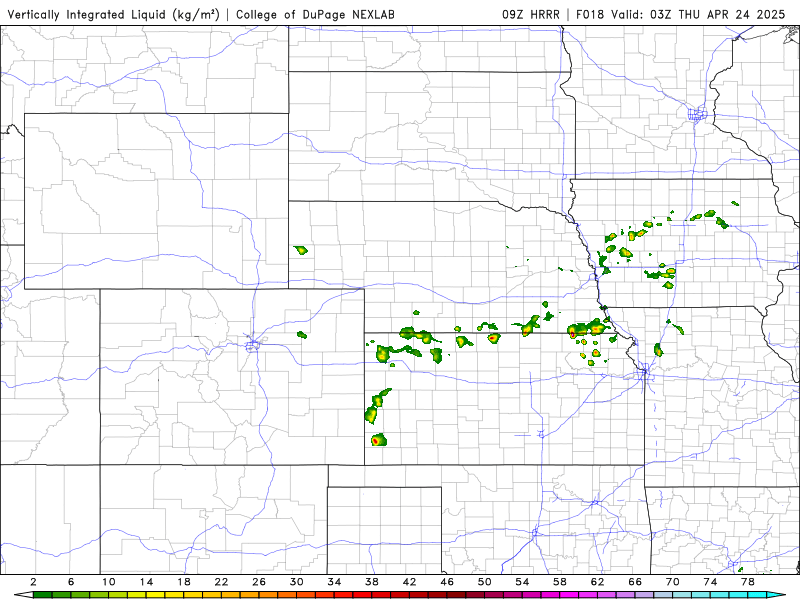
Task: Click the "09Z HRRR" model run label
Action: pyautogui.click(x=531, y=14)
